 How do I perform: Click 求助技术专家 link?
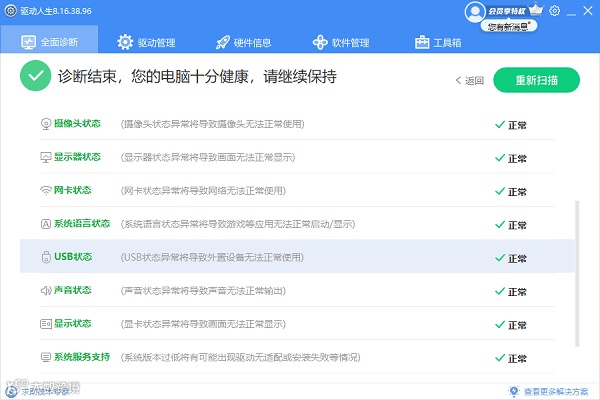[x=45, y=392]
